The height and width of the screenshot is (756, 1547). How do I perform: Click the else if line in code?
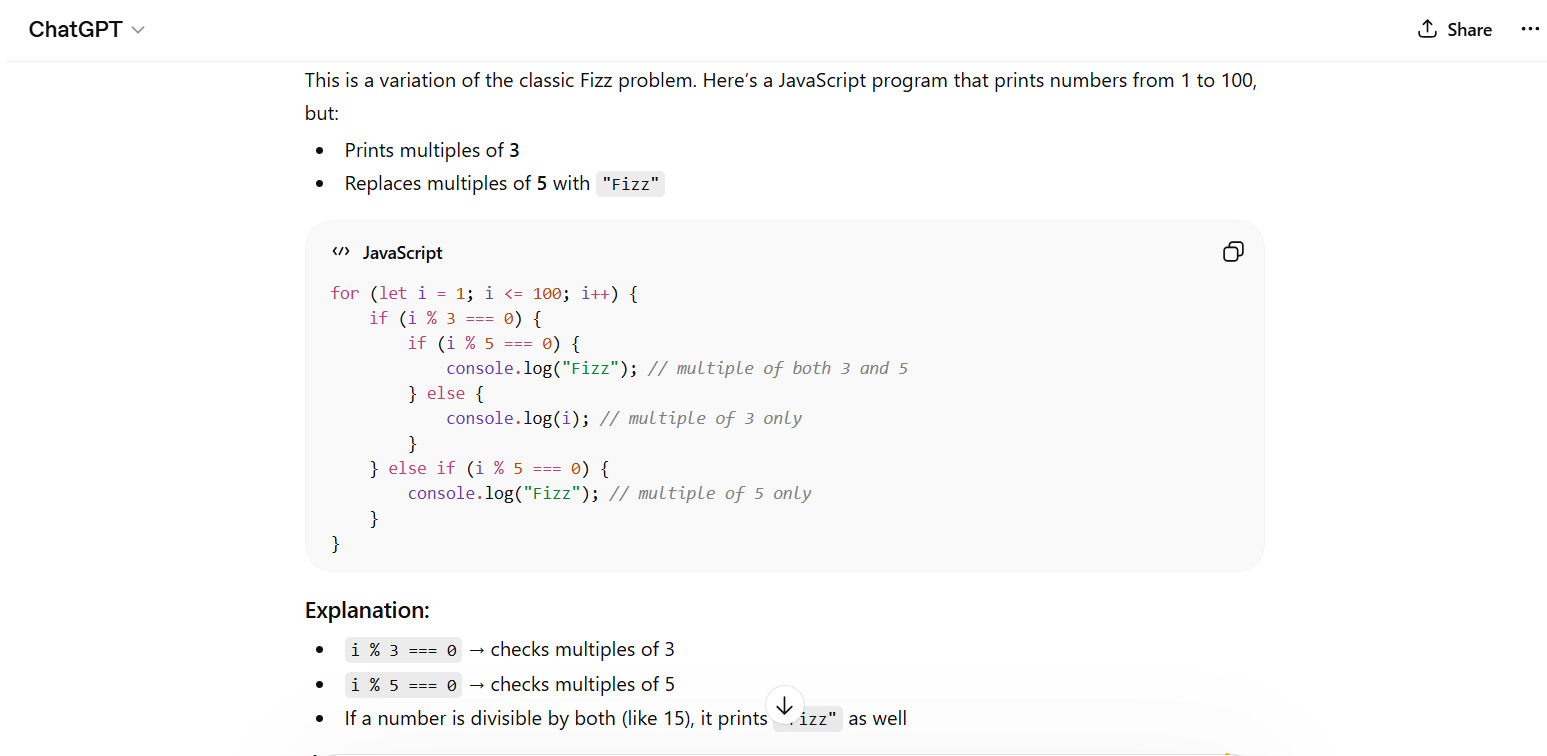488,468
